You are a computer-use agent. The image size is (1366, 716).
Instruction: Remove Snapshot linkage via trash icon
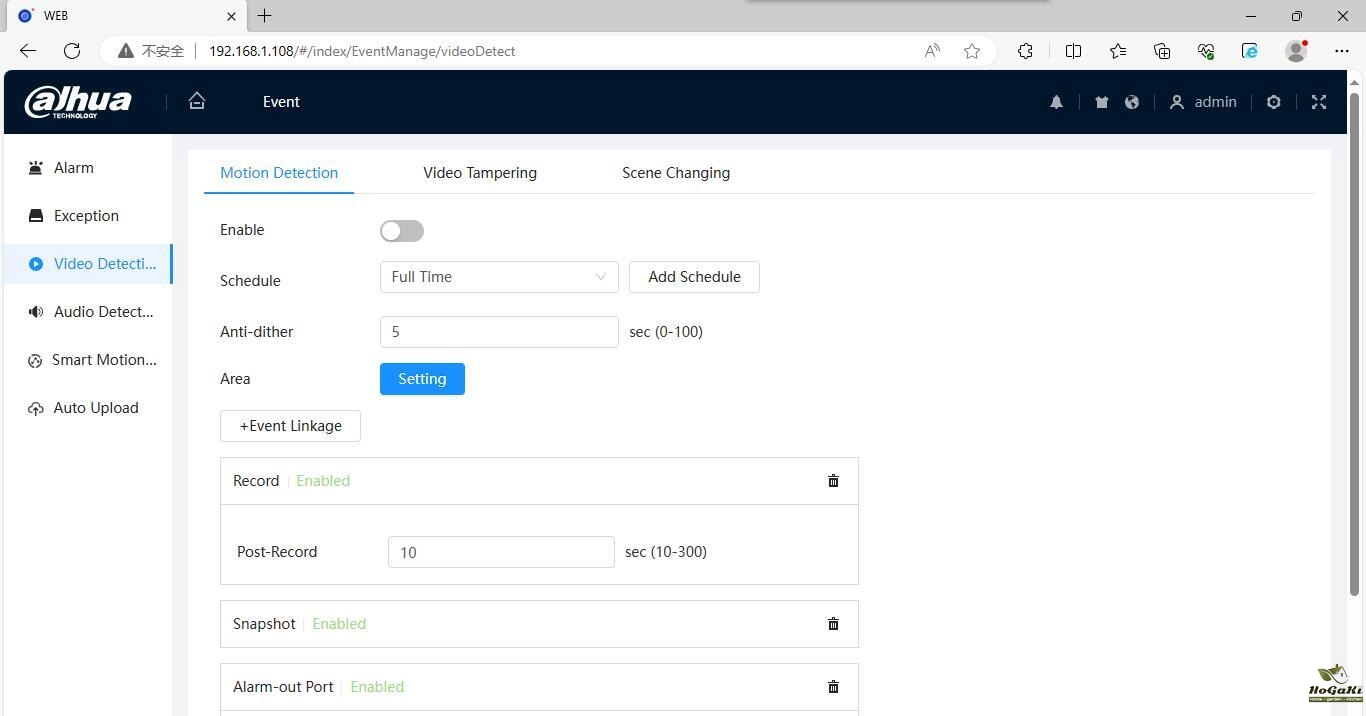[x=833, y=624]
